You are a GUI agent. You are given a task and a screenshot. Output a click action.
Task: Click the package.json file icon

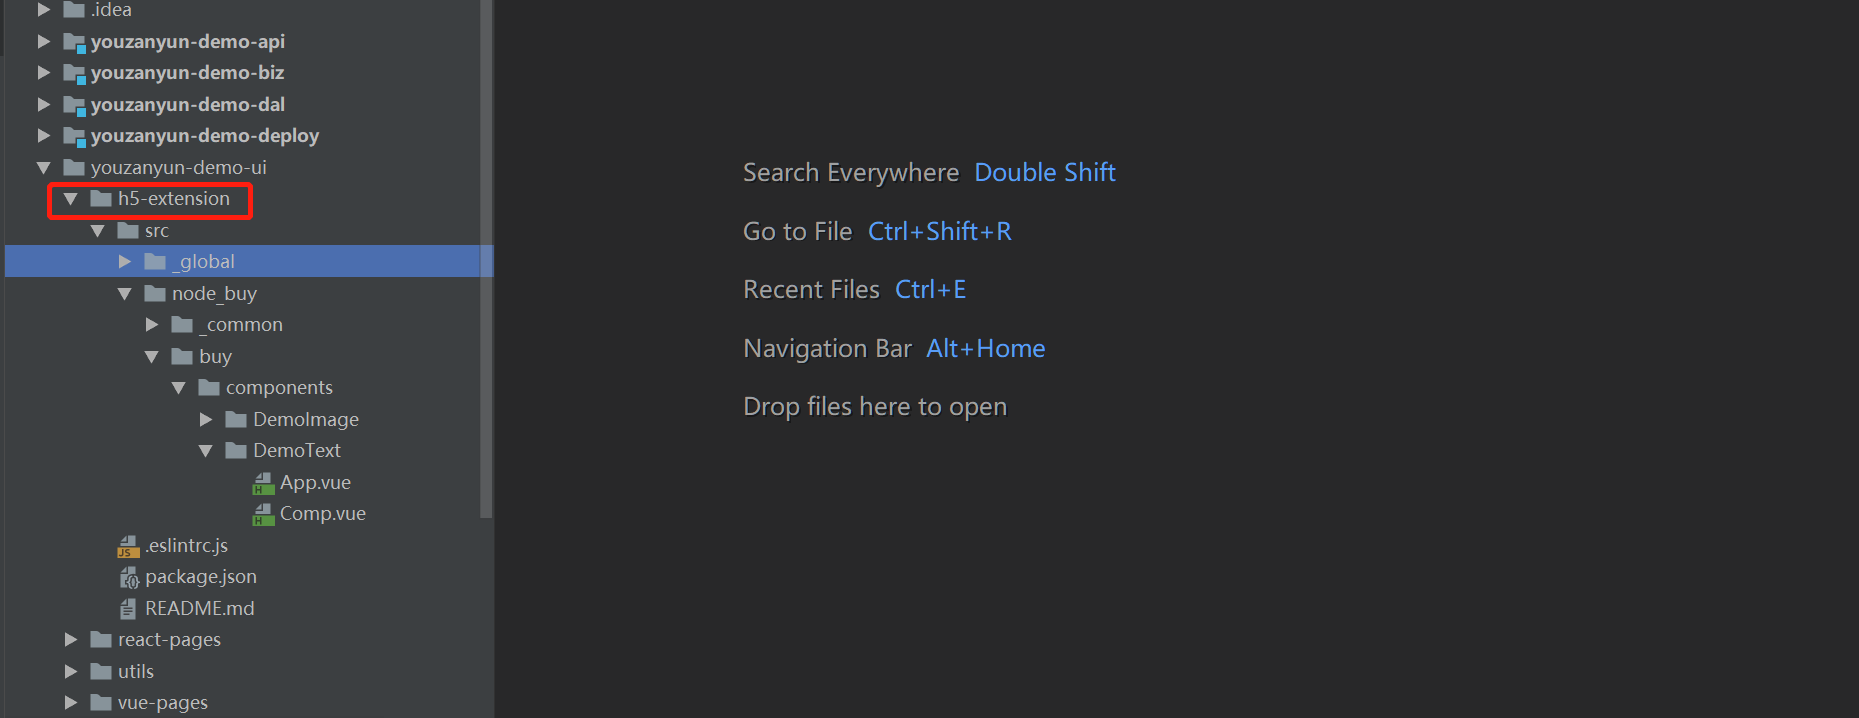[x=128, y=577]
